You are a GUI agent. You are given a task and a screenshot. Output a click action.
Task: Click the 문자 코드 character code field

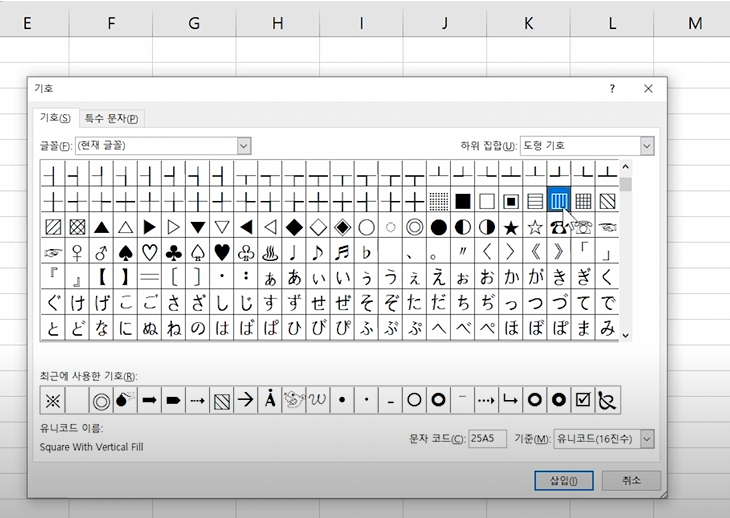(x=487, y=438)
